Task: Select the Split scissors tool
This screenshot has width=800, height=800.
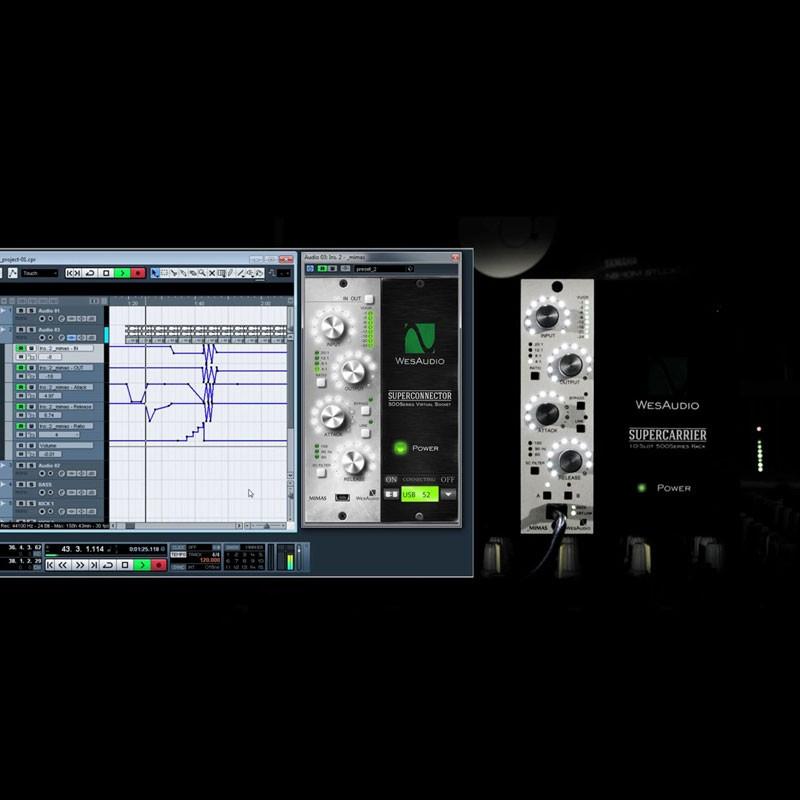Action: pos(174,272)
